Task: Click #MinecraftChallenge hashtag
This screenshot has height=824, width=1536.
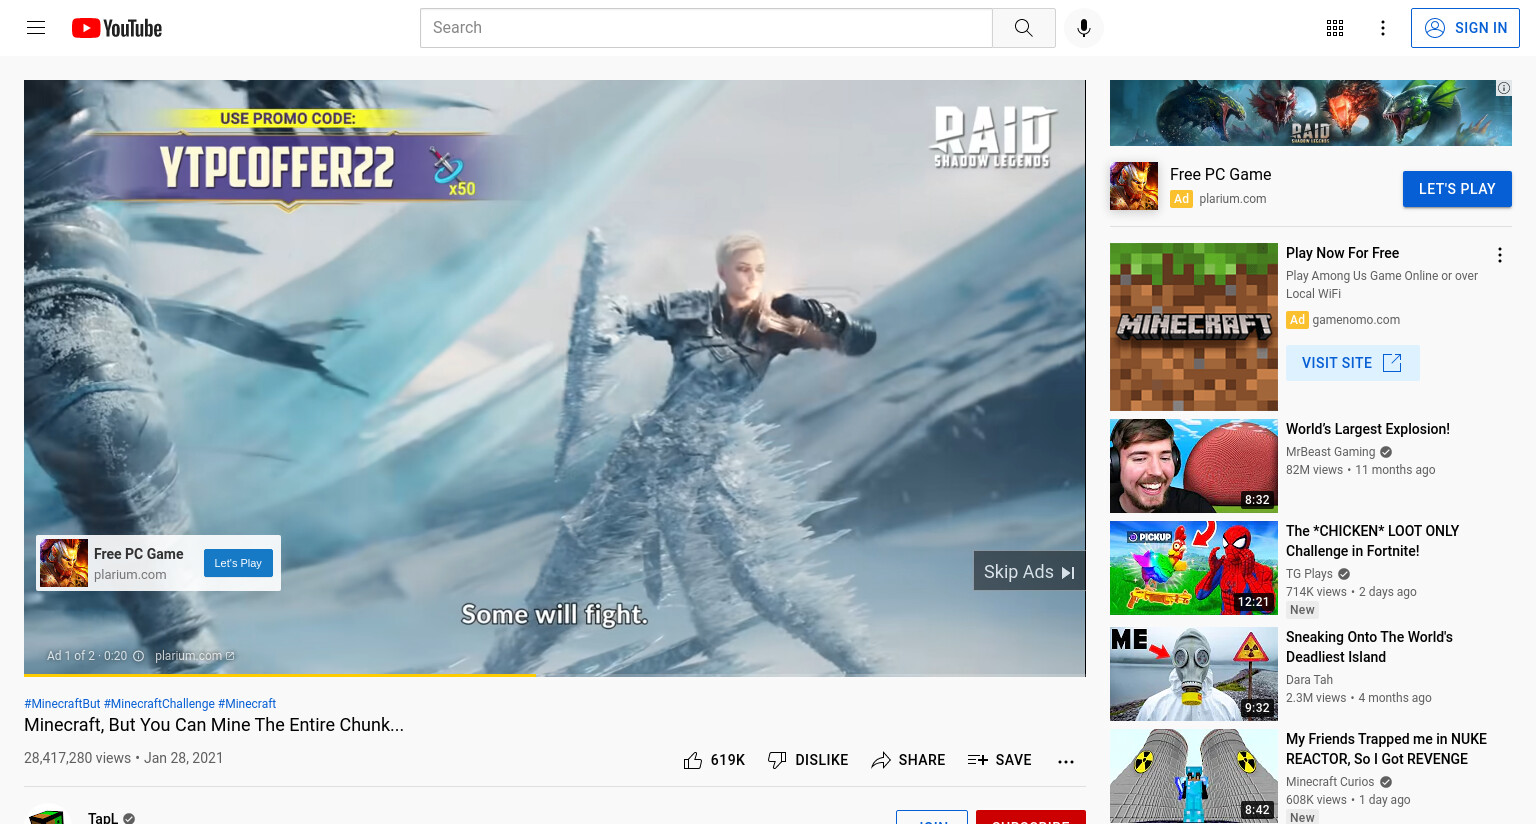Action: coord(159,704)
